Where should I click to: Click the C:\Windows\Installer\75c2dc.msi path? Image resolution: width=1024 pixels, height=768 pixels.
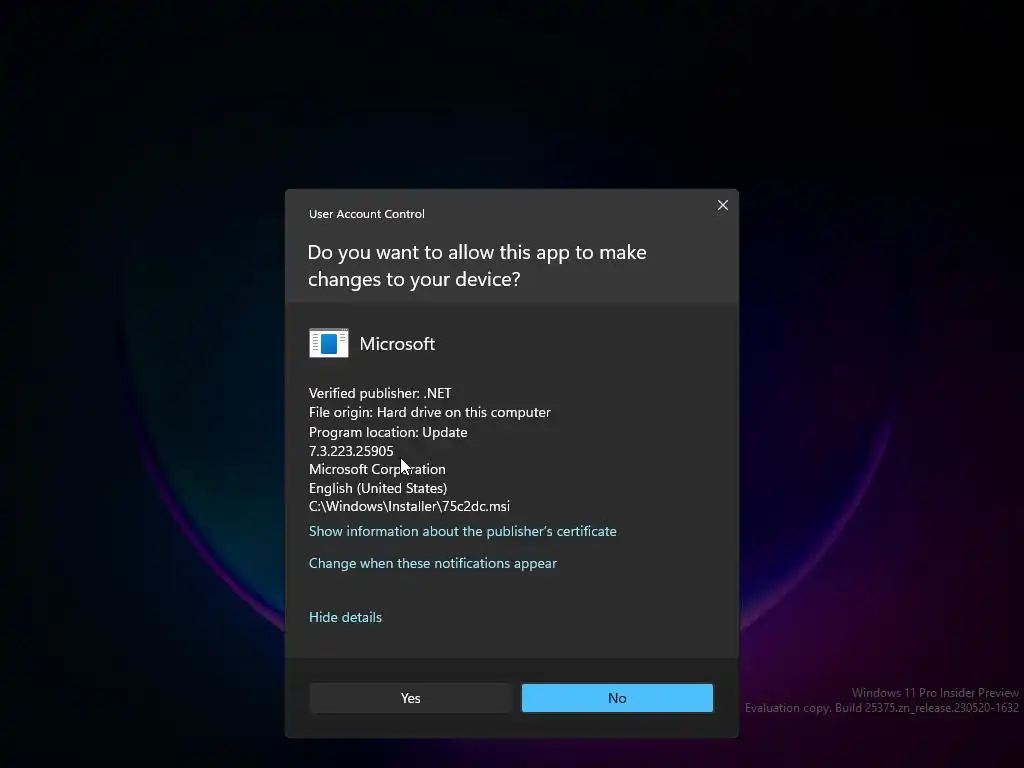409,506
